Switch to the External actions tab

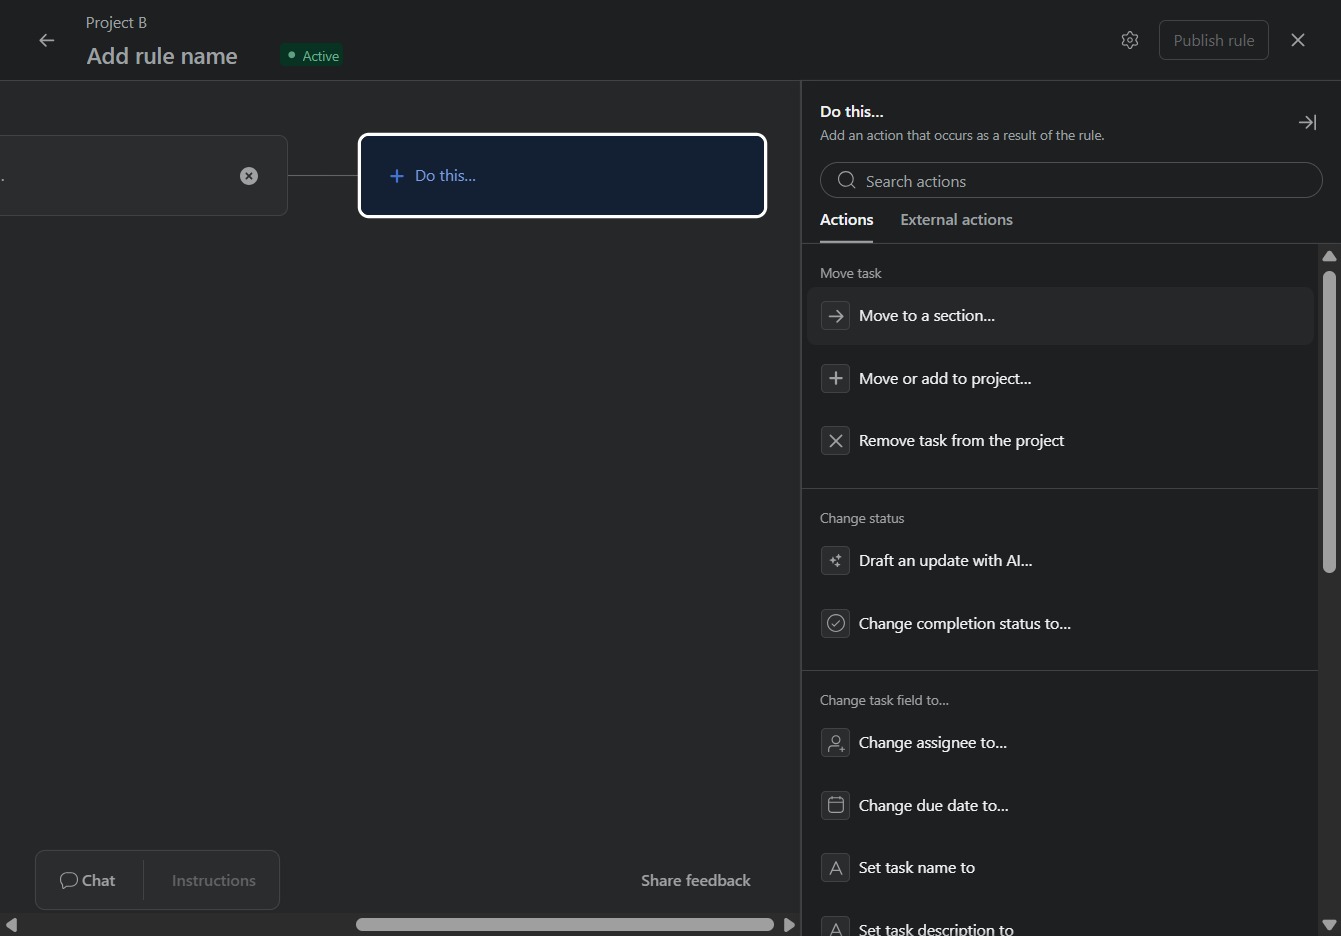point(956,220)
